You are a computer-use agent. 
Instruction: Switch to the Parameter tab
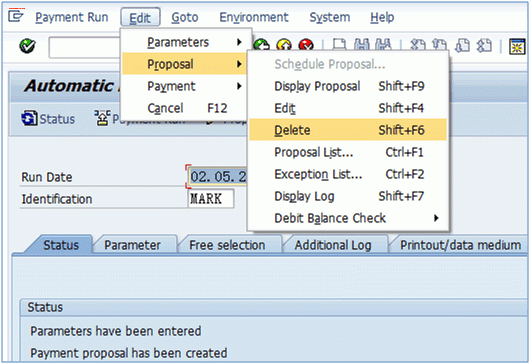(132, 244)
